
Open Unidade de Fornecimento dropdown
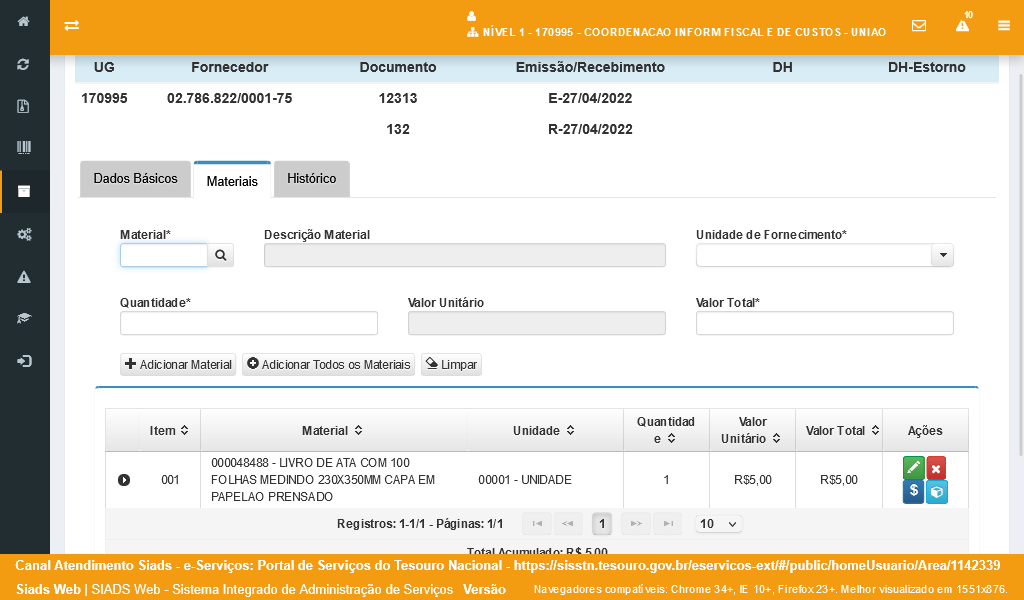tap(942, 255)
